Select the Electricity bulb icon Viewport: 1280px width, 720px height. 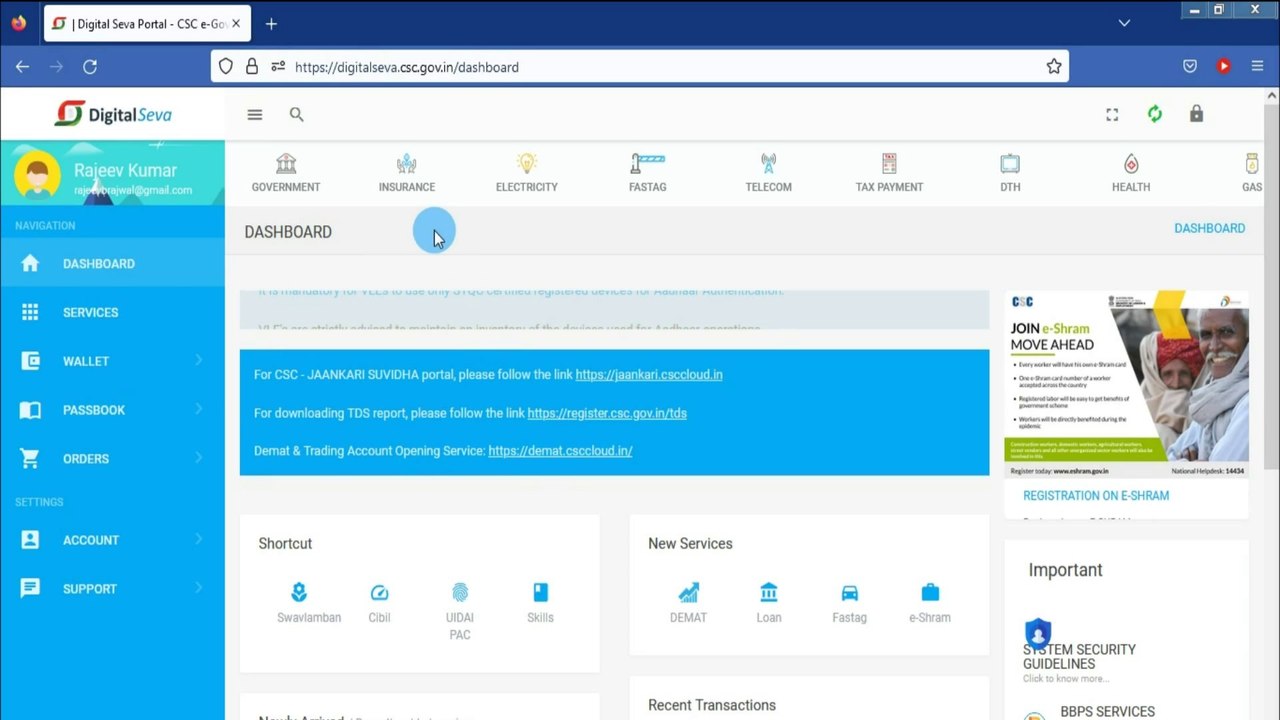point(527,164)
